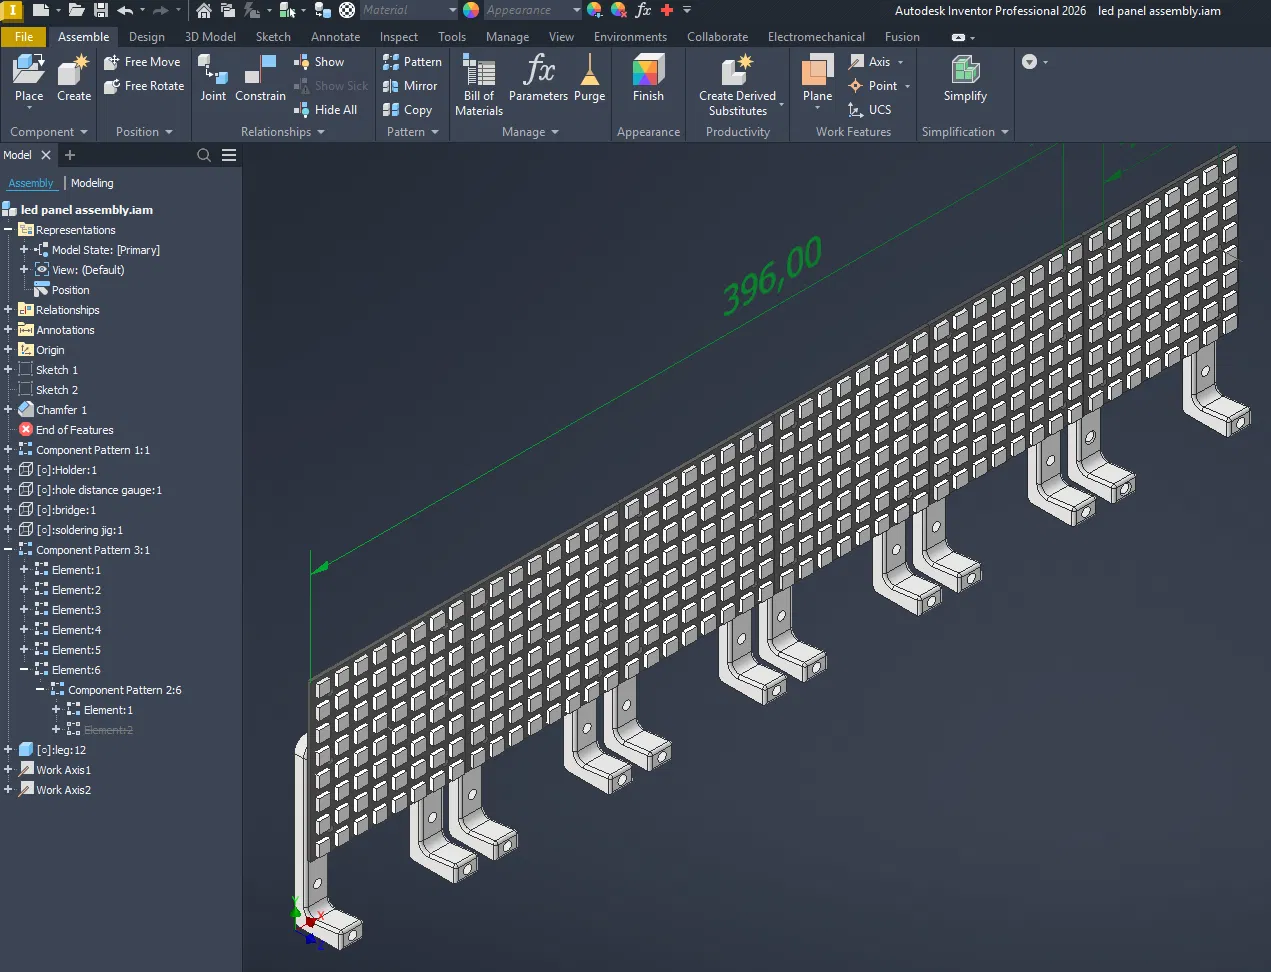Expand the Component Pattern 1:1 node
The height and width of the screenshot is (972, 1271).
8,450
